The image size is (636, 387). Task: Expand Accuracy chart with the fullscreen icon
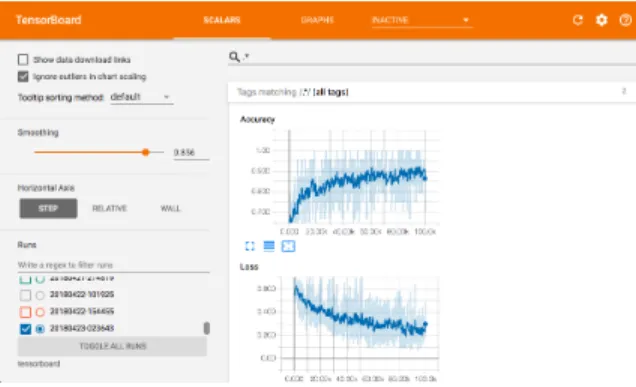tap(250, 246)
